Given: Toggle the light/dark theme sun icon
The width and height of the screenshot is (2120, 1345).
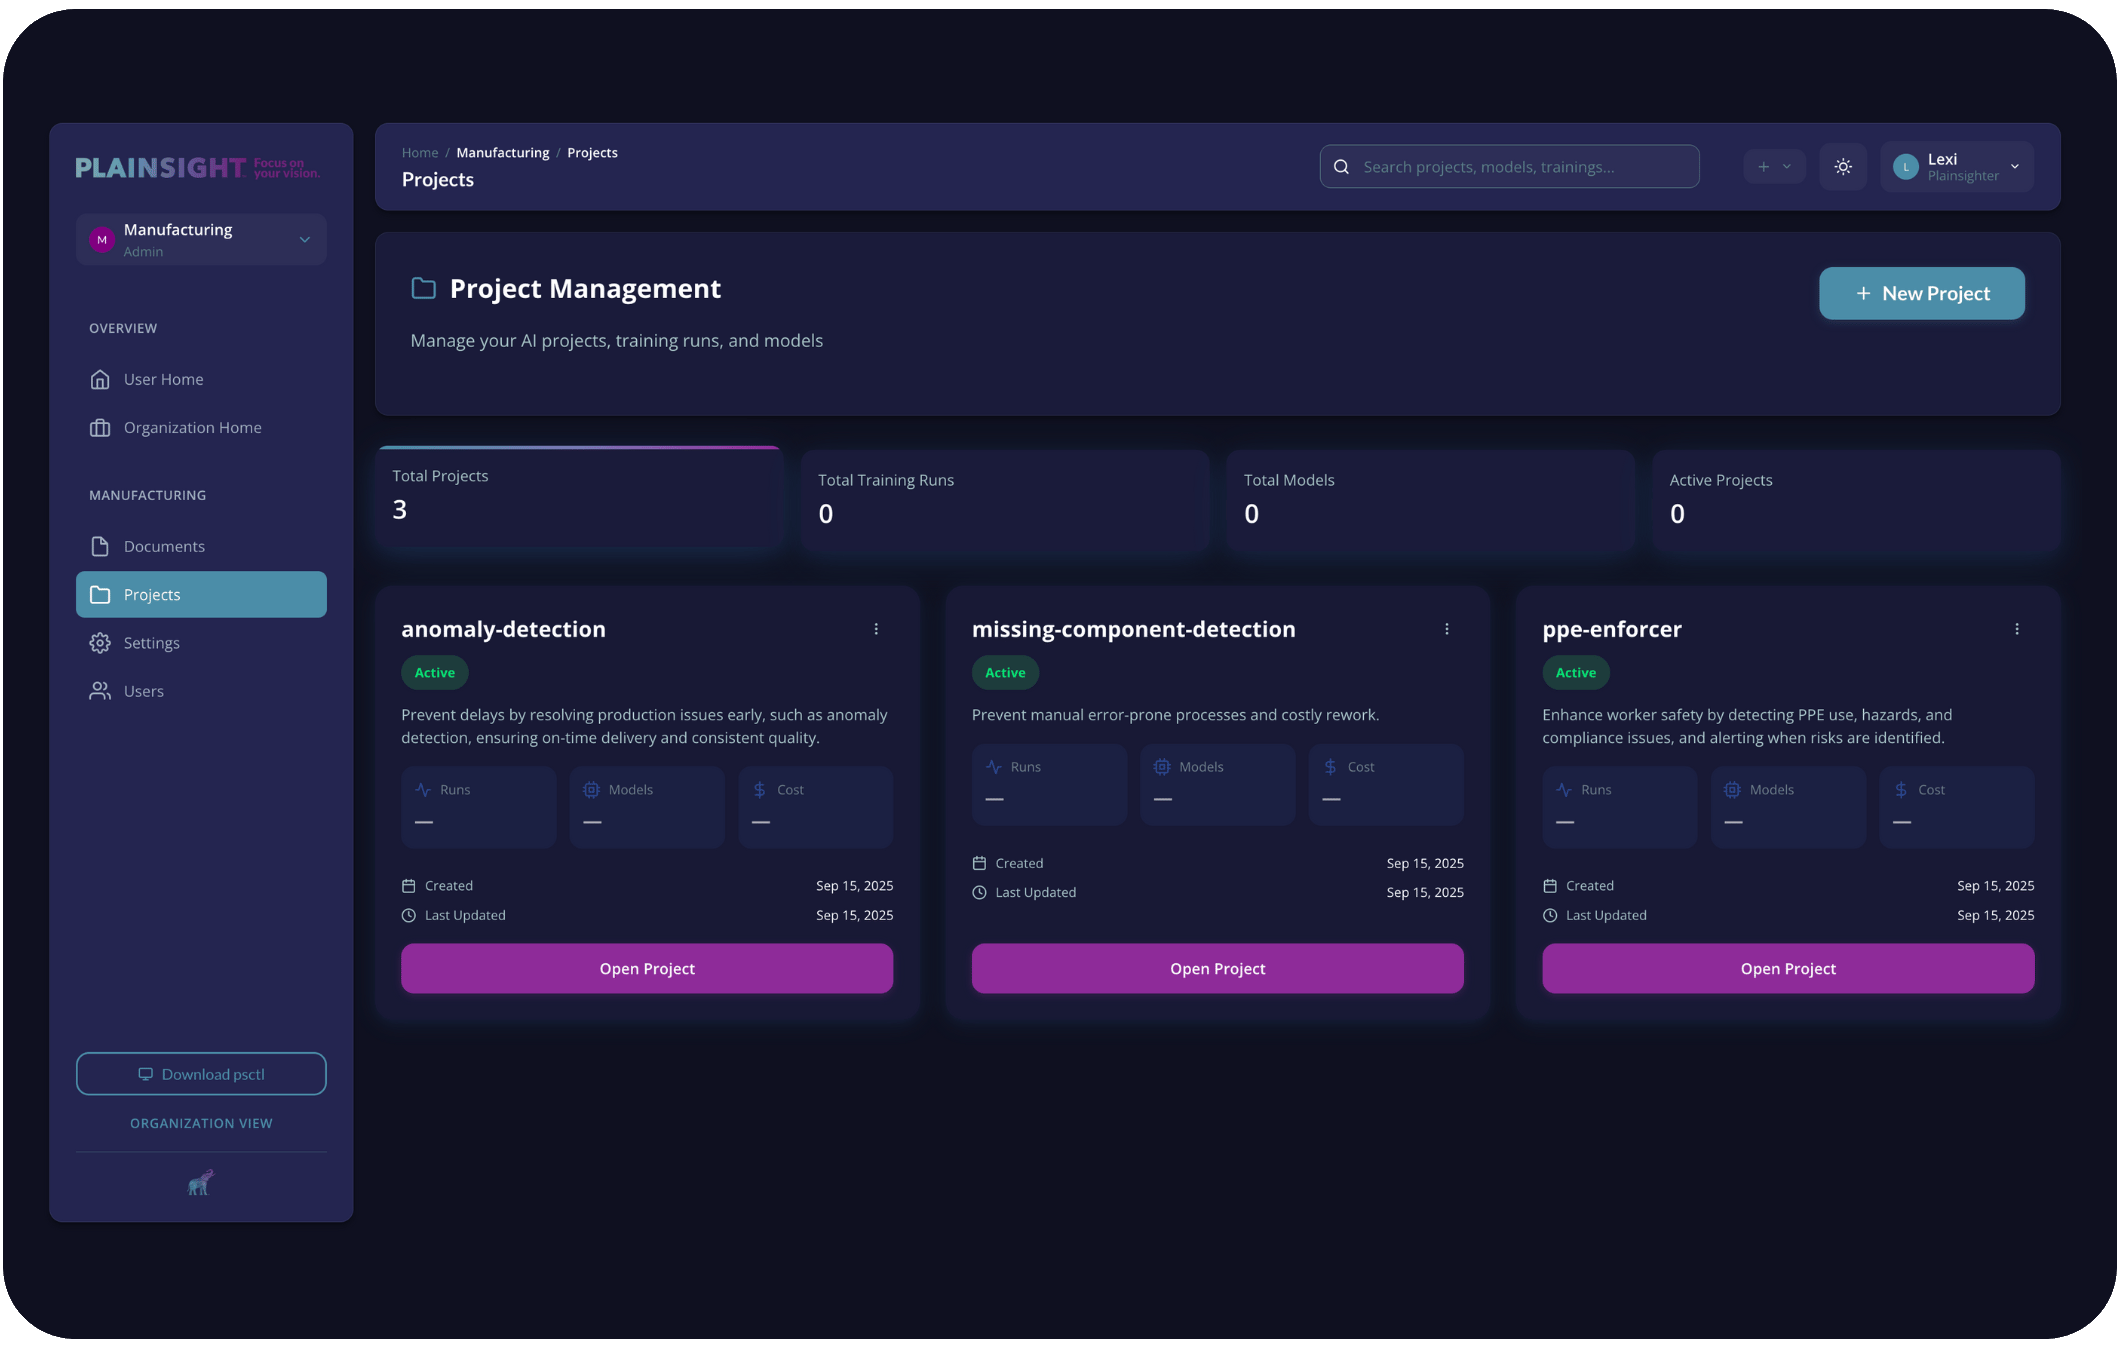Looking at the screenshot, I should [x=1843, y=167].
